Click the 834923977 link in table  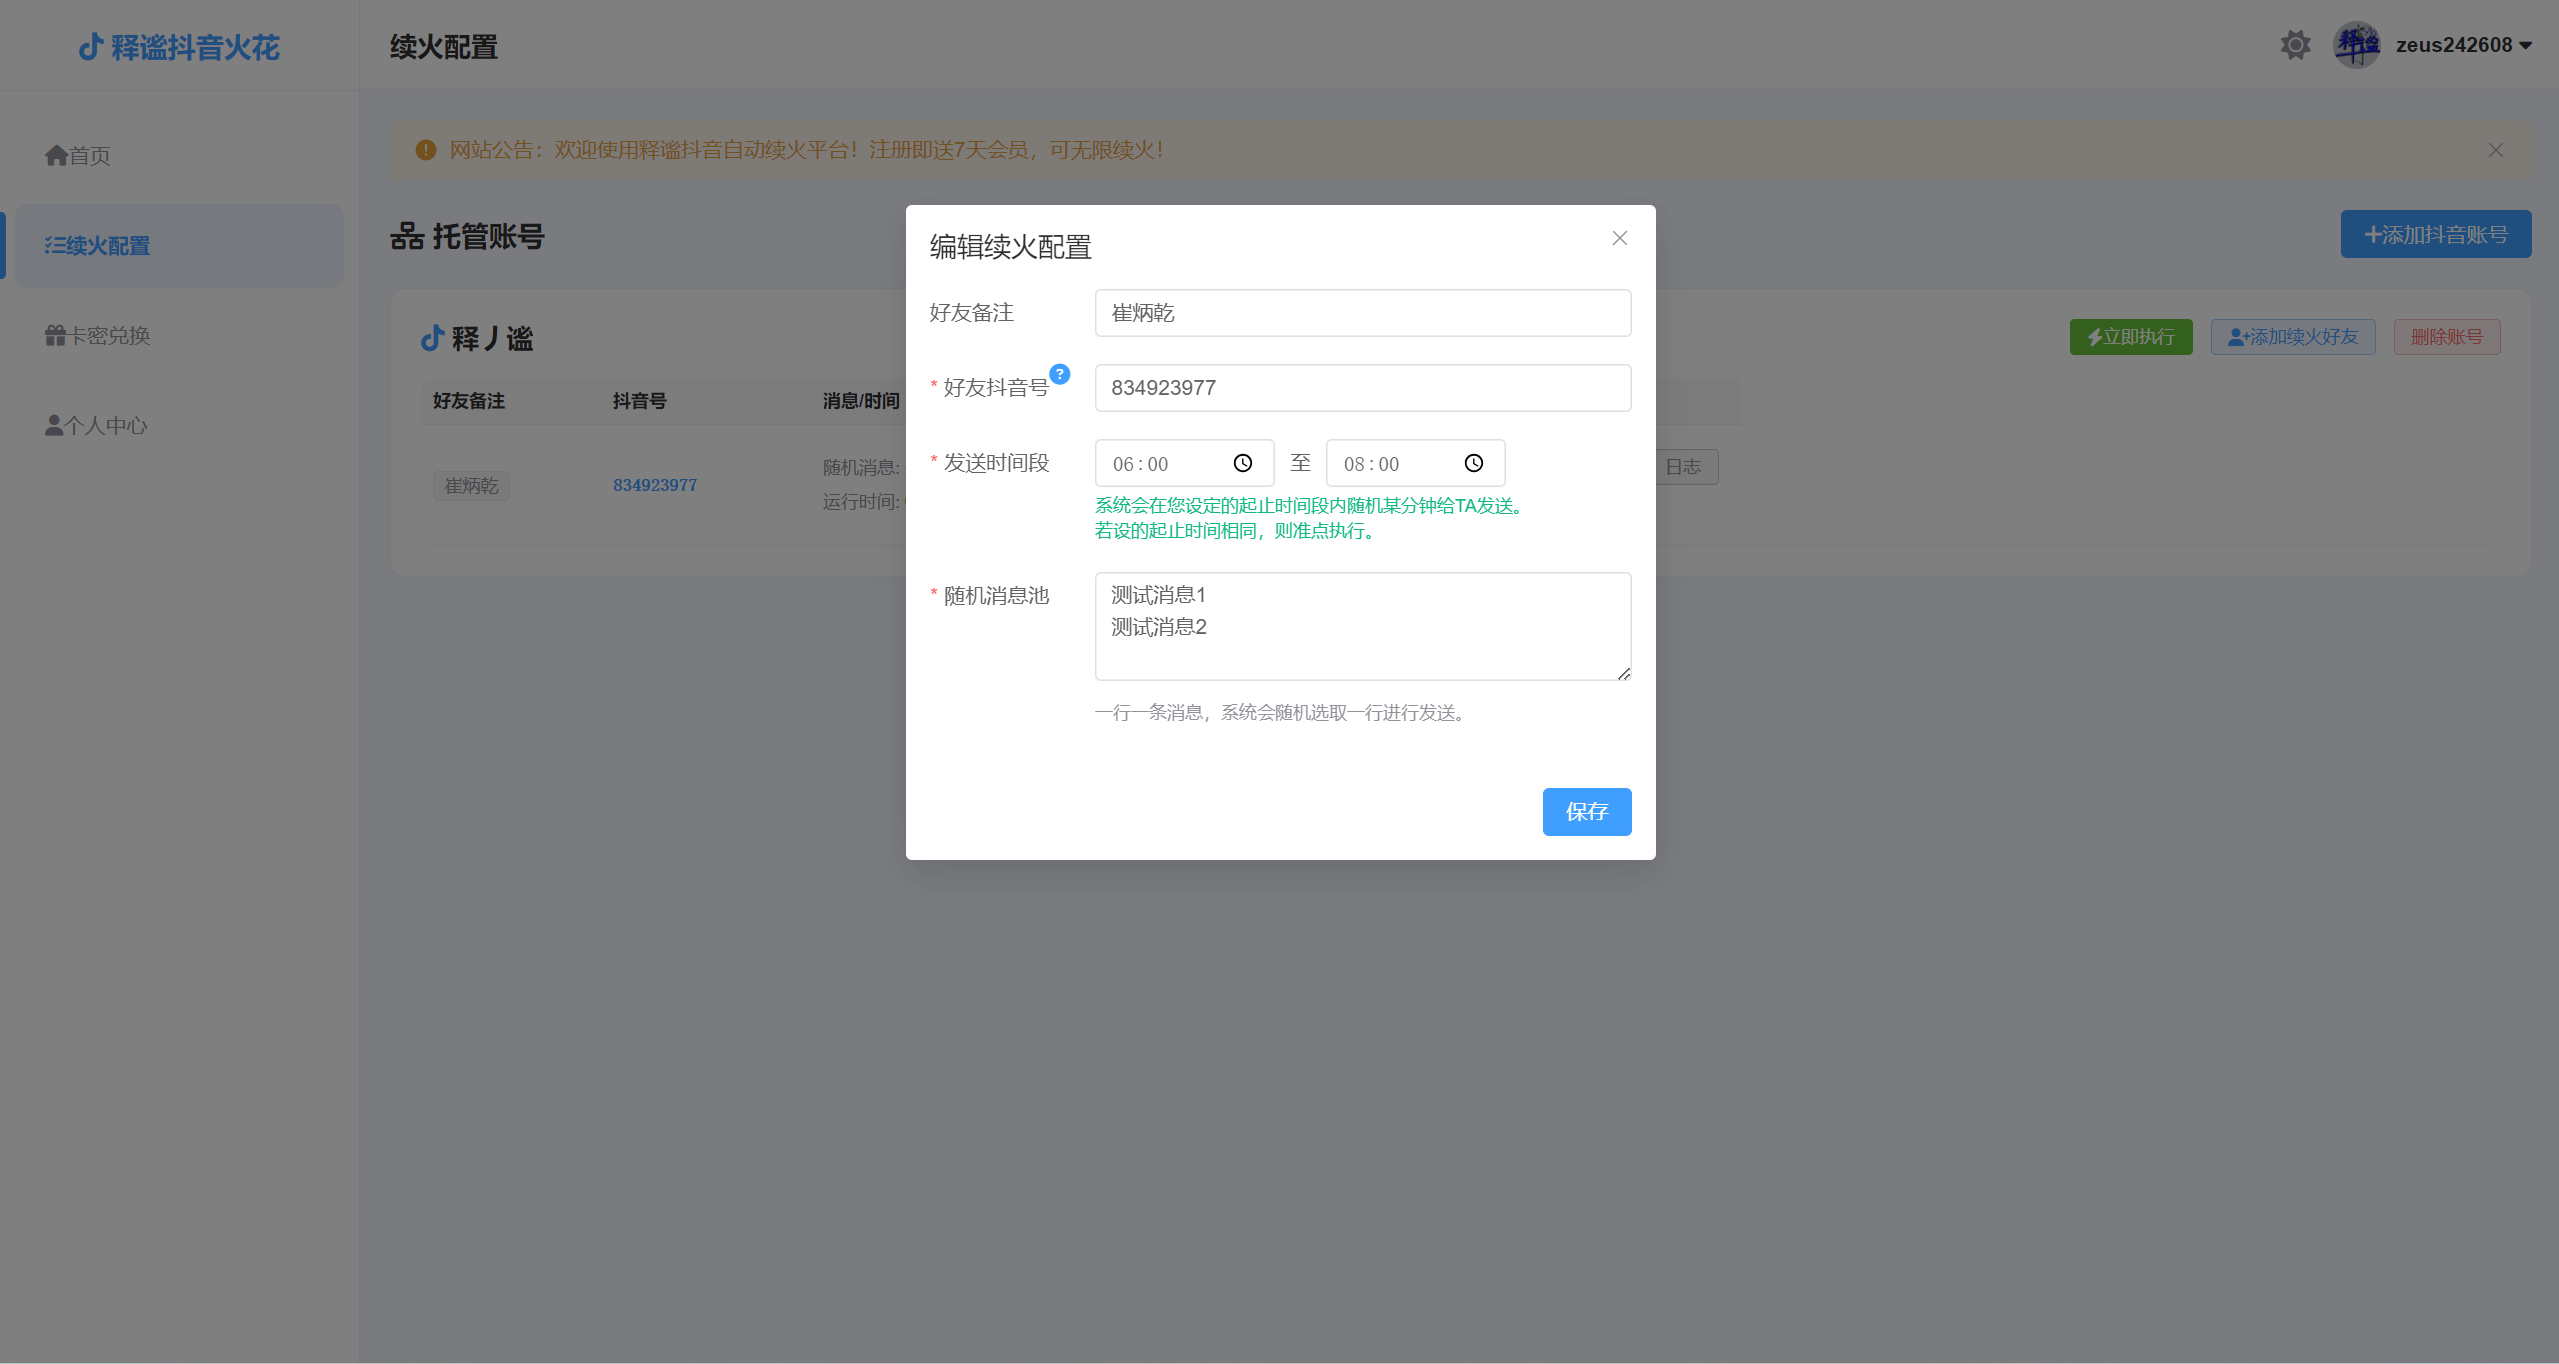click(x=655, y=485)
